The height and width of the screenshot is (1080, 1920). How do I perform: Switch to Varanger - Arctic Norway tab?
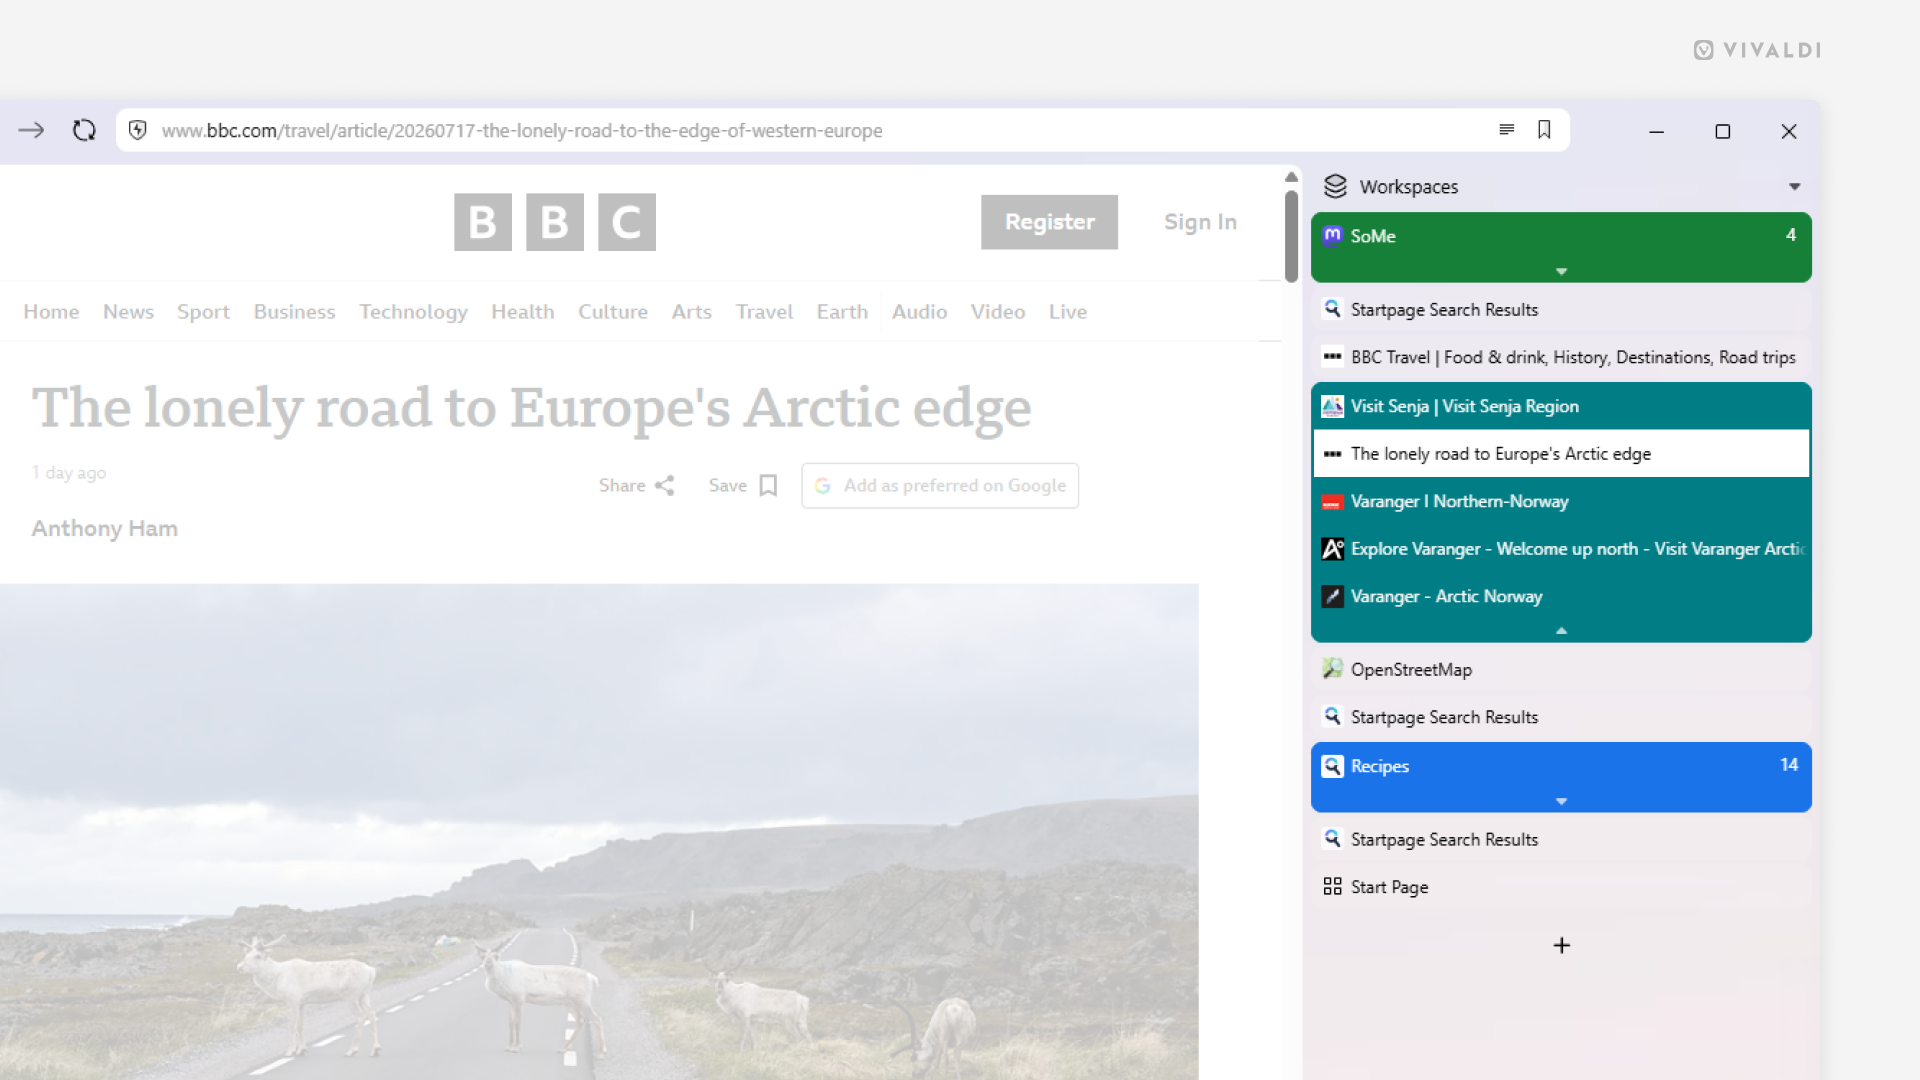click(x=1561, y=596)
